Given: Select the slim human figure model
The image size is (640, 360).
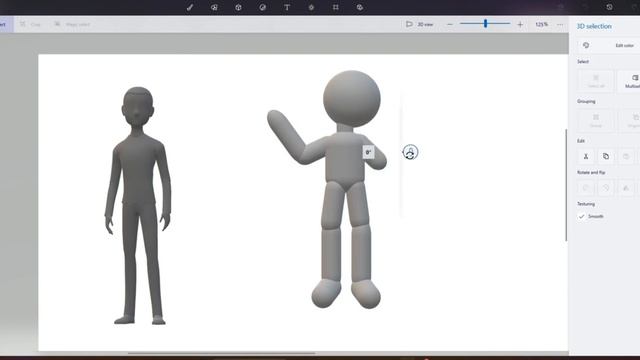Looking at the screenshot, I should (x=138, y=205).
